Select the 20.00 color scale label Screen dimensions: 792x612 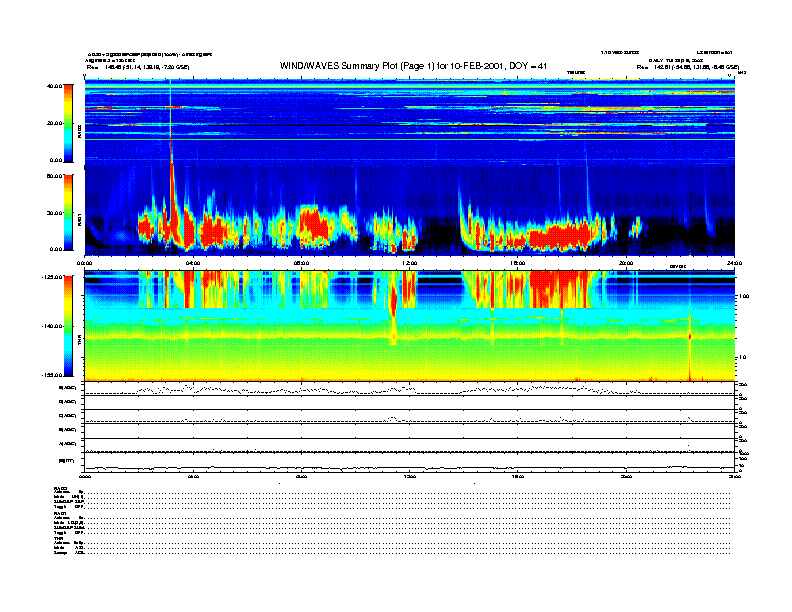(54, 123)
